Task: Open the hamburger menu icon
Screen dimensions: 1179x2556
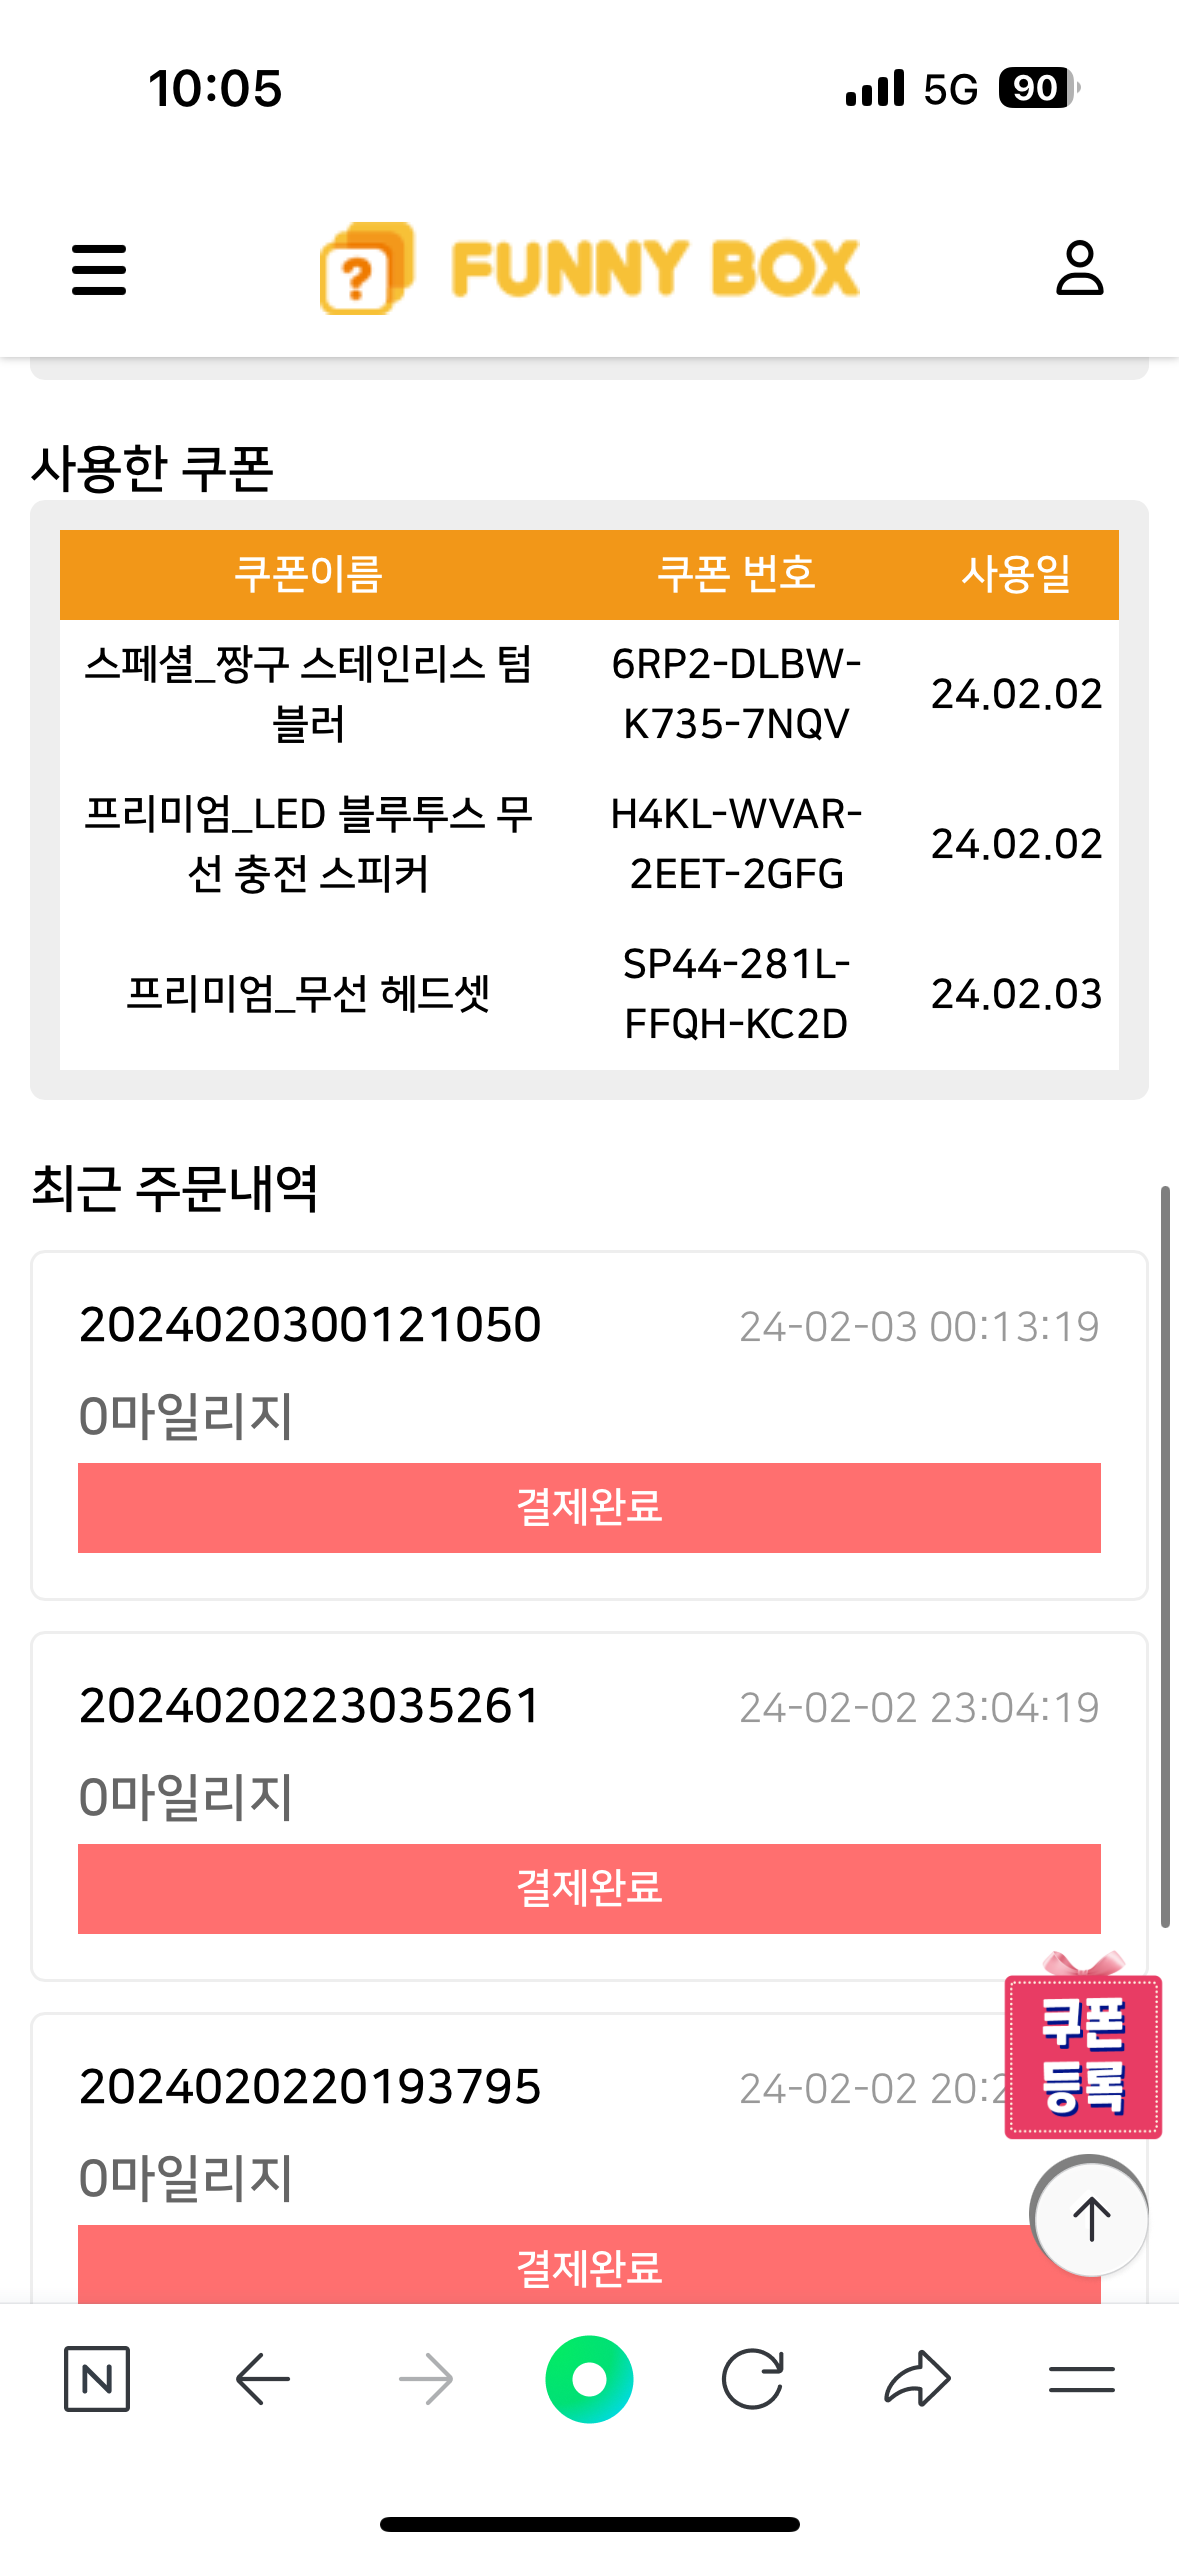Action: pyautogui.click(x=99, y=270)
